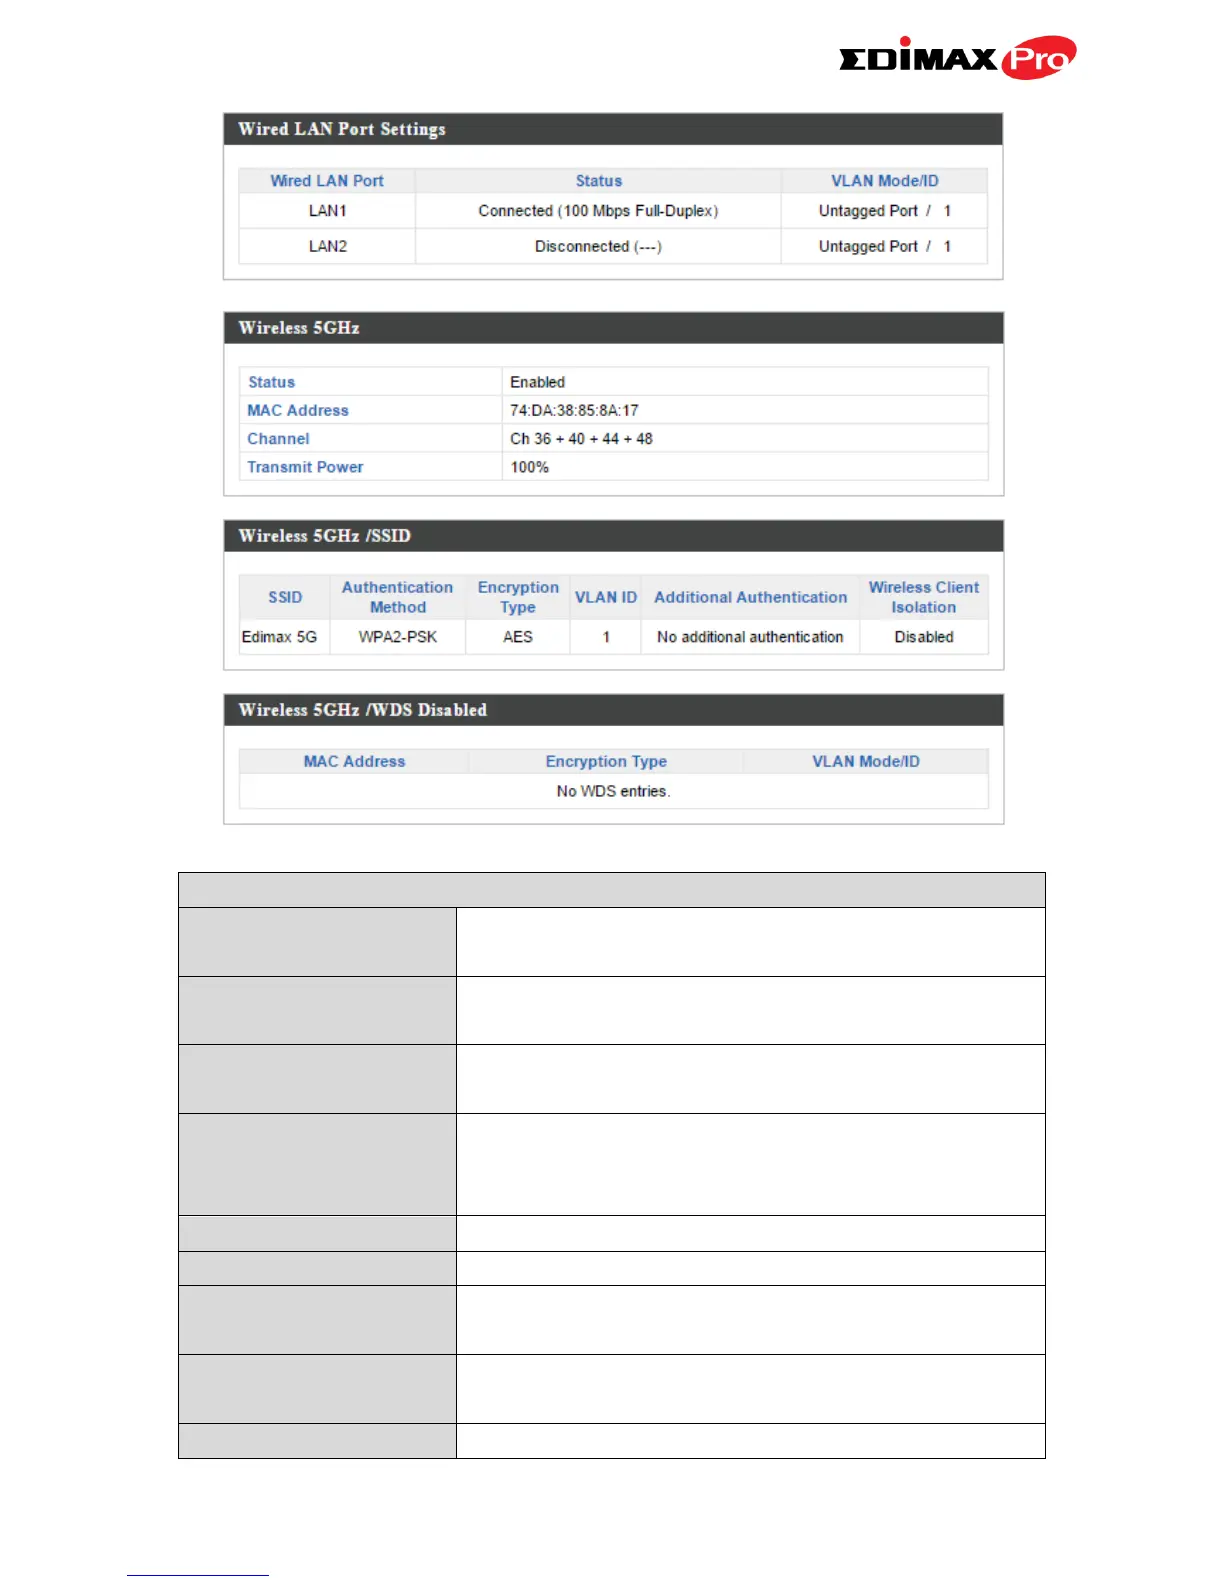
Task: Click the Channel label
Action: pyautogui.click(x=278, y=438)
